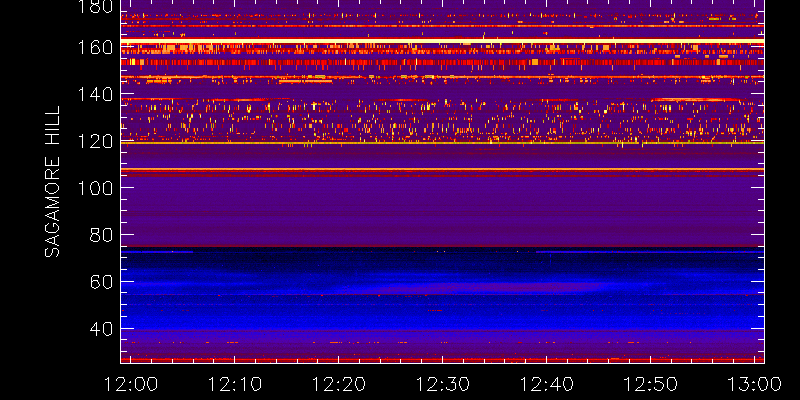Click the 80 frequency axis label
Image resolution: width=800 pixels, height=400 pixels.
point(102,235)
